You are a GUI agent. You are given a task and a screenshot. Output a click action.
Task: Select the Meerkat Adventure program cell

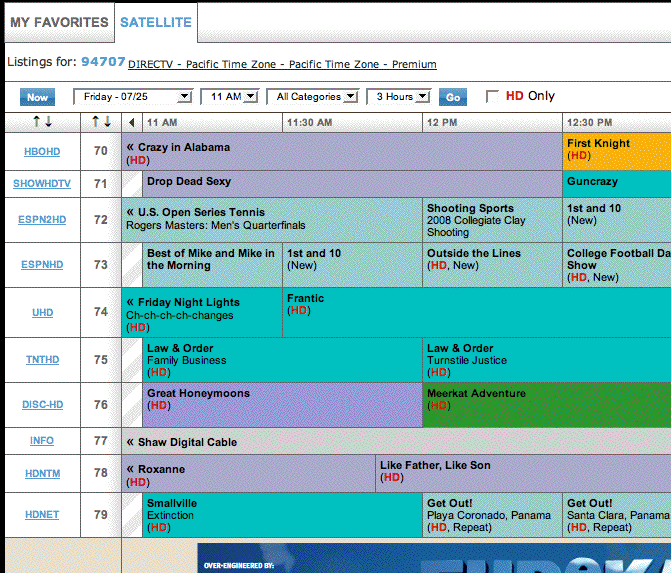[x=545, y=404]
